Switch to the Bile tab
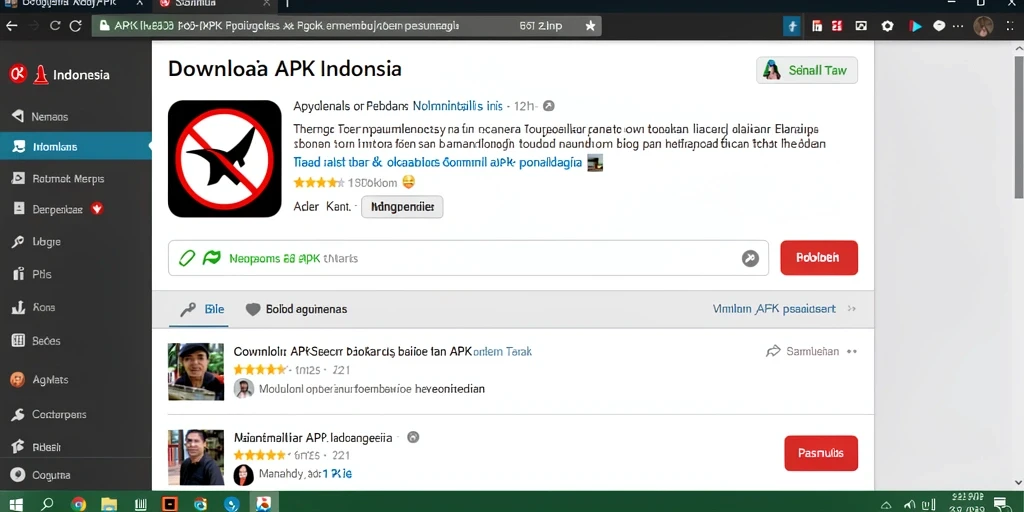Viewport: 1024px width, 512px height. pos(203,309)
